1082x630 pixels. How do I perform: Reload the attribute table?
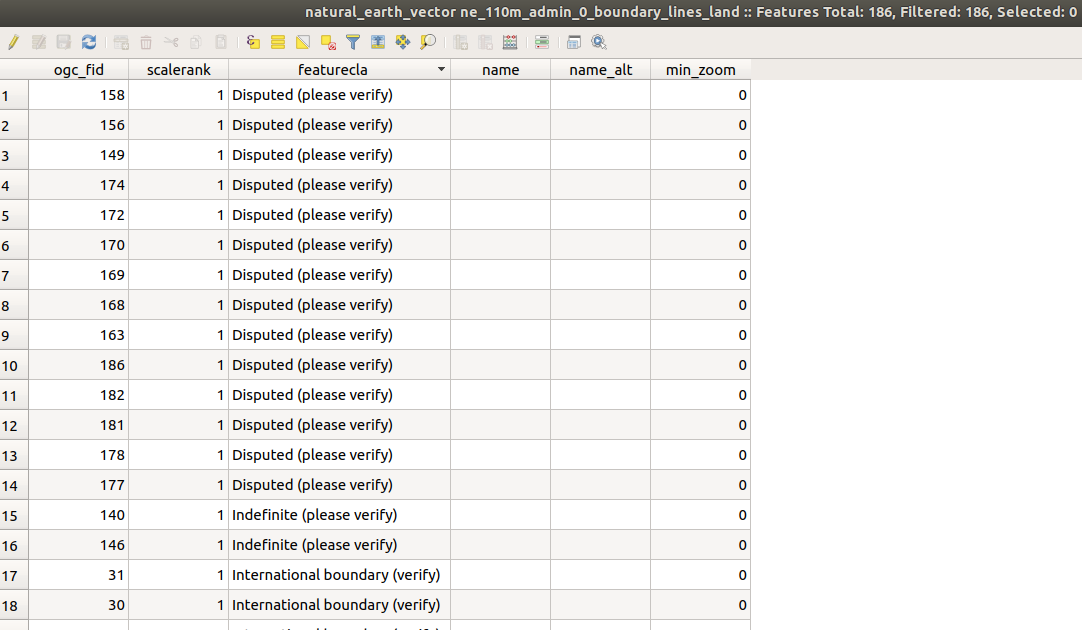tap(88, 42)
